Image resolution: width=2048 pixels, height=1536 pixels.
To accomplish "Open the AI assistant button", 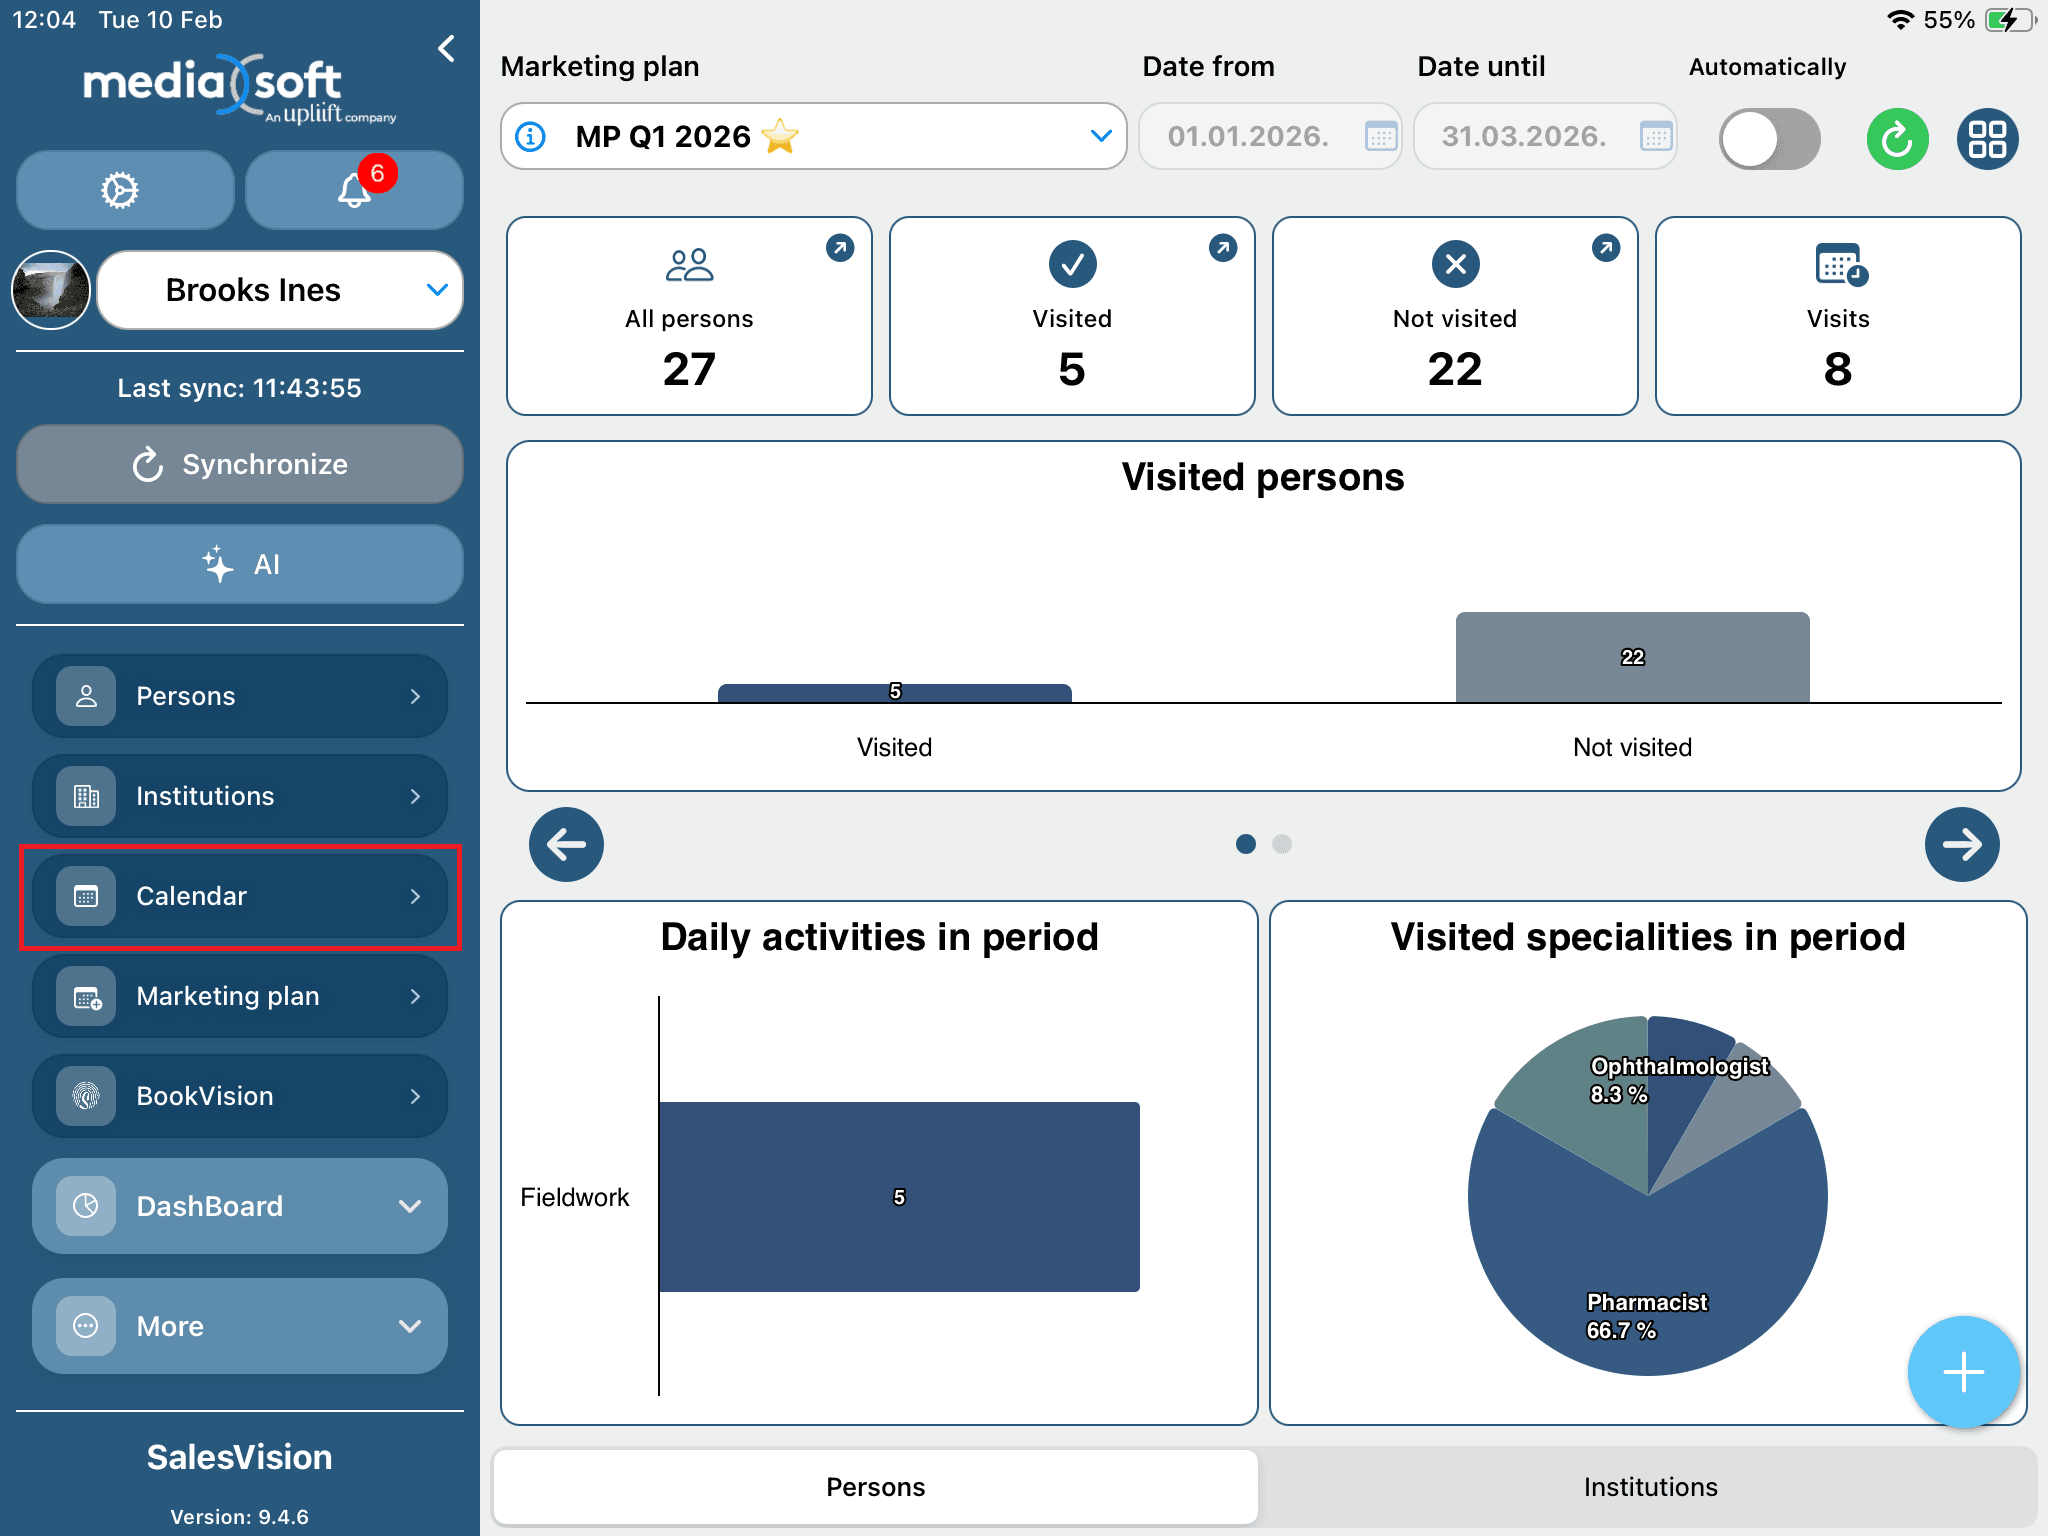I will (x=240, y=564).
